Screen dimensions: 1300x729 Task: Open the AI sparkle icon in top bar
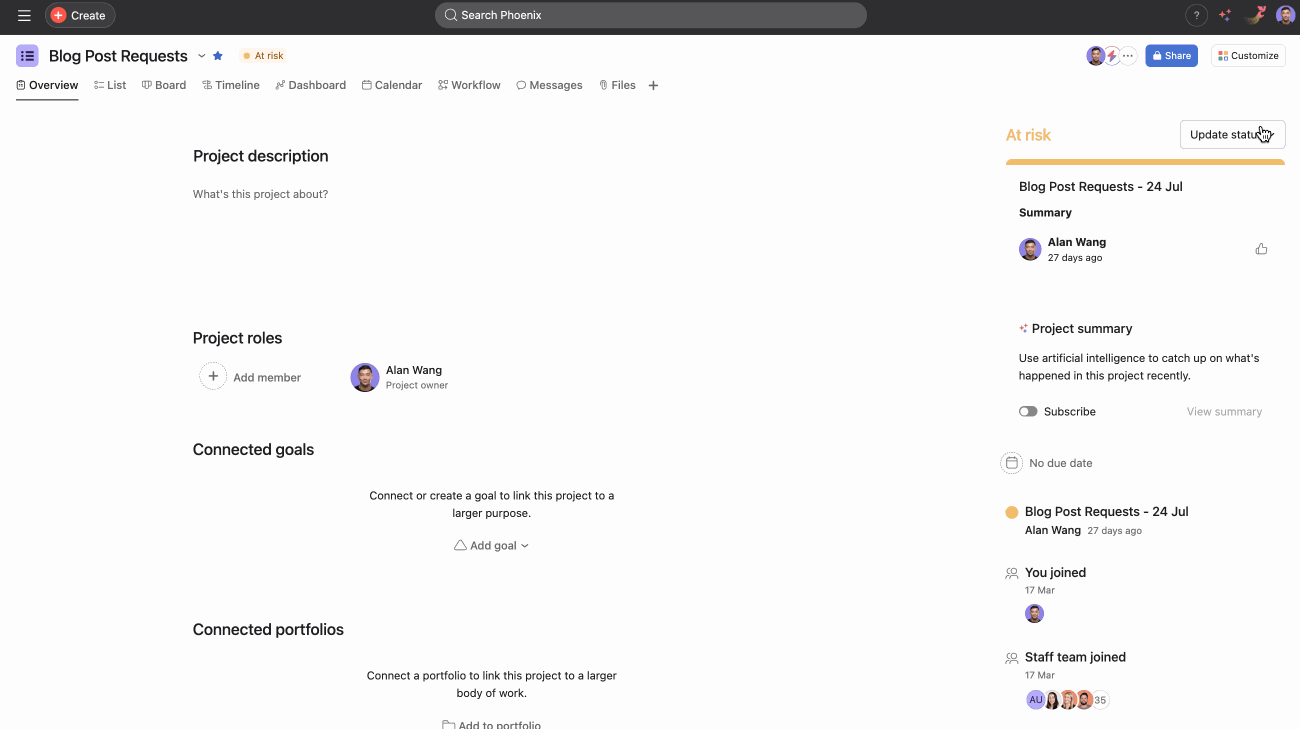(x=1225, y=15)
